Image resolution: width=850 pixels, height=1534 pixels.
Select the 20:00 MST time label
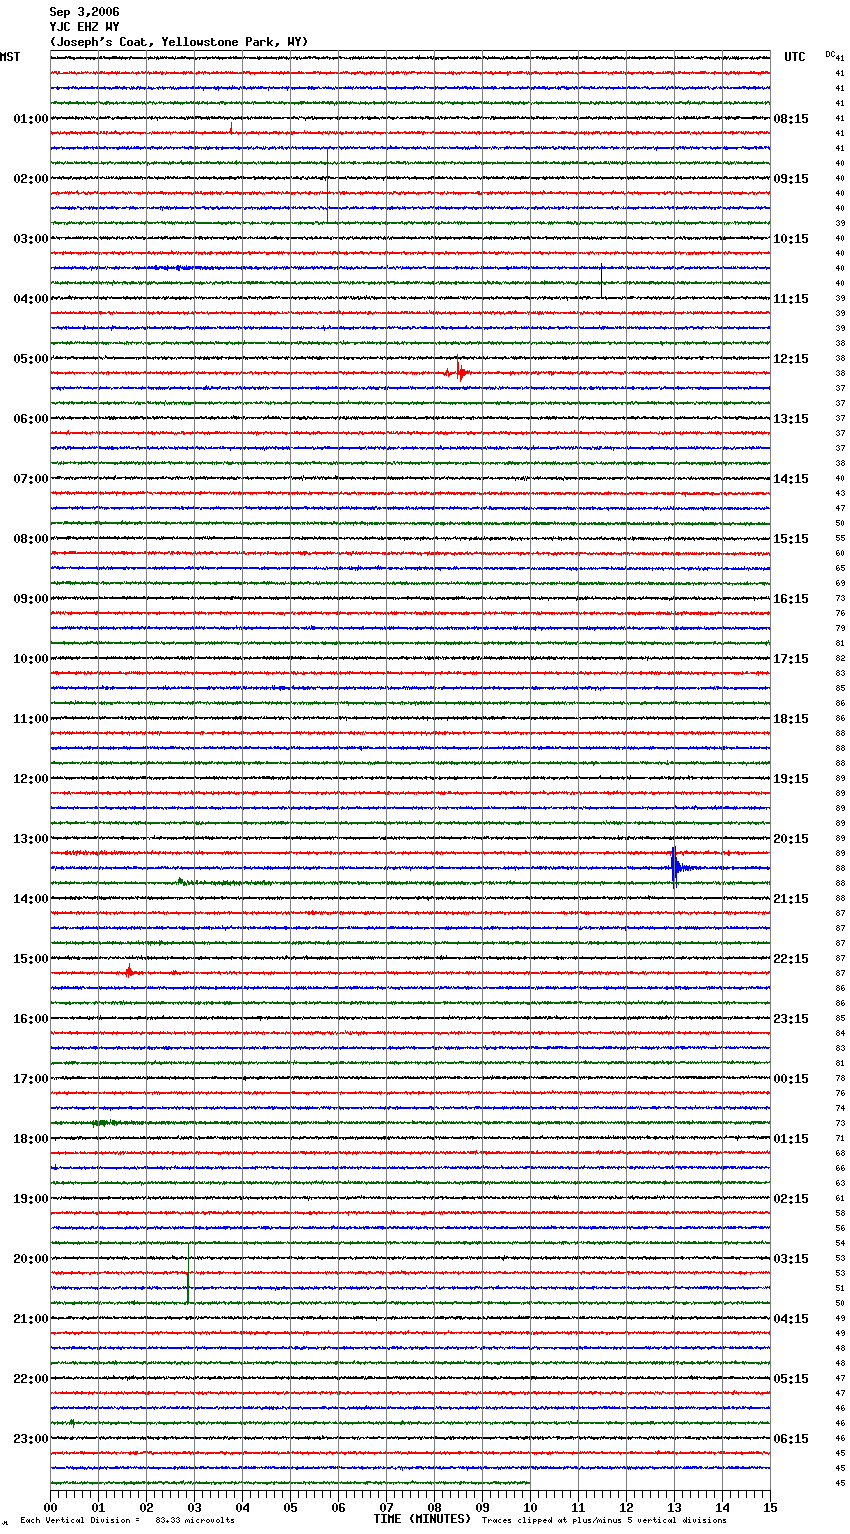coord(31,1259)
